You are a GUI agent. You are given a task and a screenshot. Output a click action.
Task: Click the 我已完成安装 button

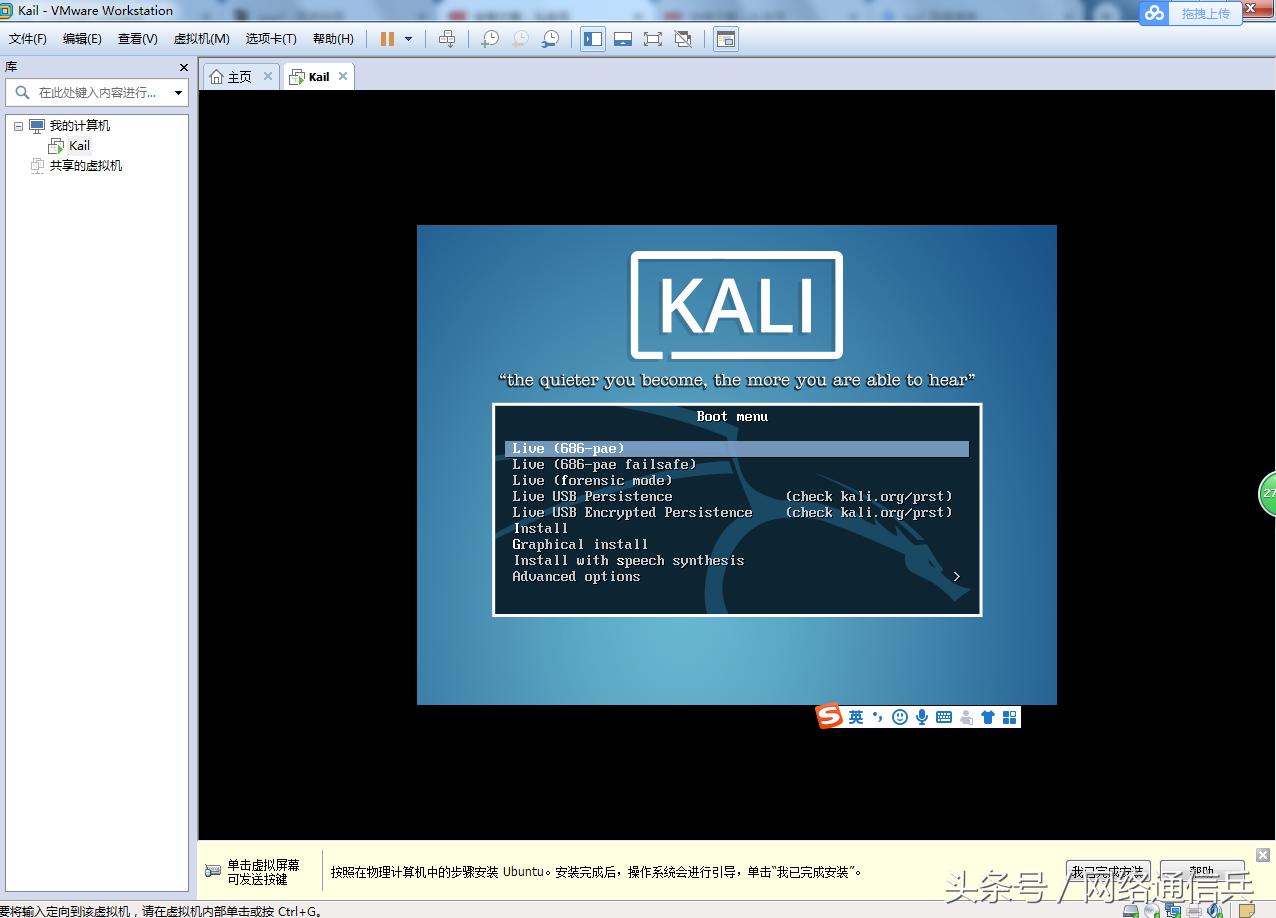point(1107,870)
